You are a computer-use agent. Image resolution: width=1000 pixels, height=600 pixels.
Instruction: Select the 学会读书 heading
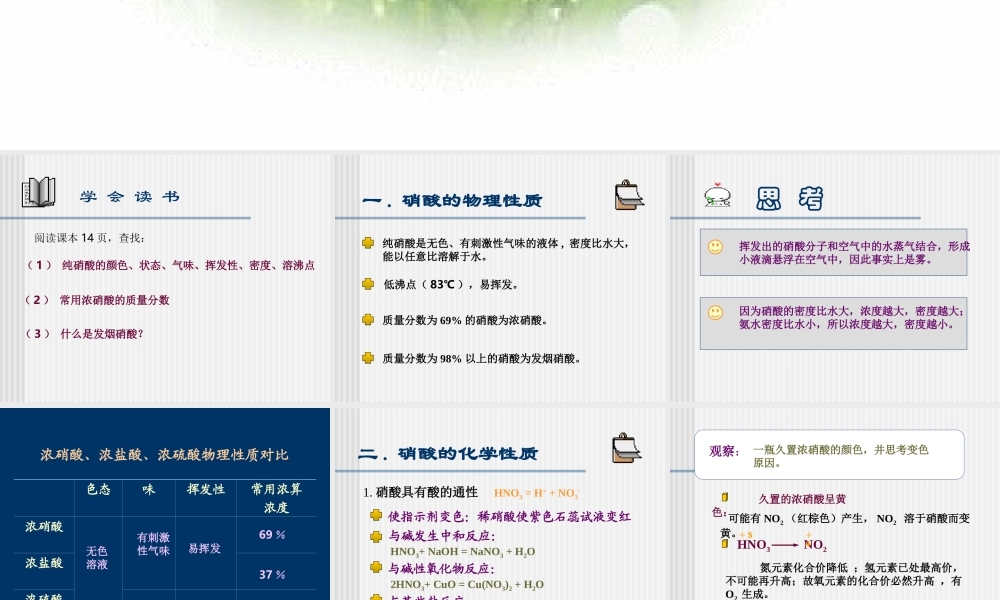pos(130,196)
